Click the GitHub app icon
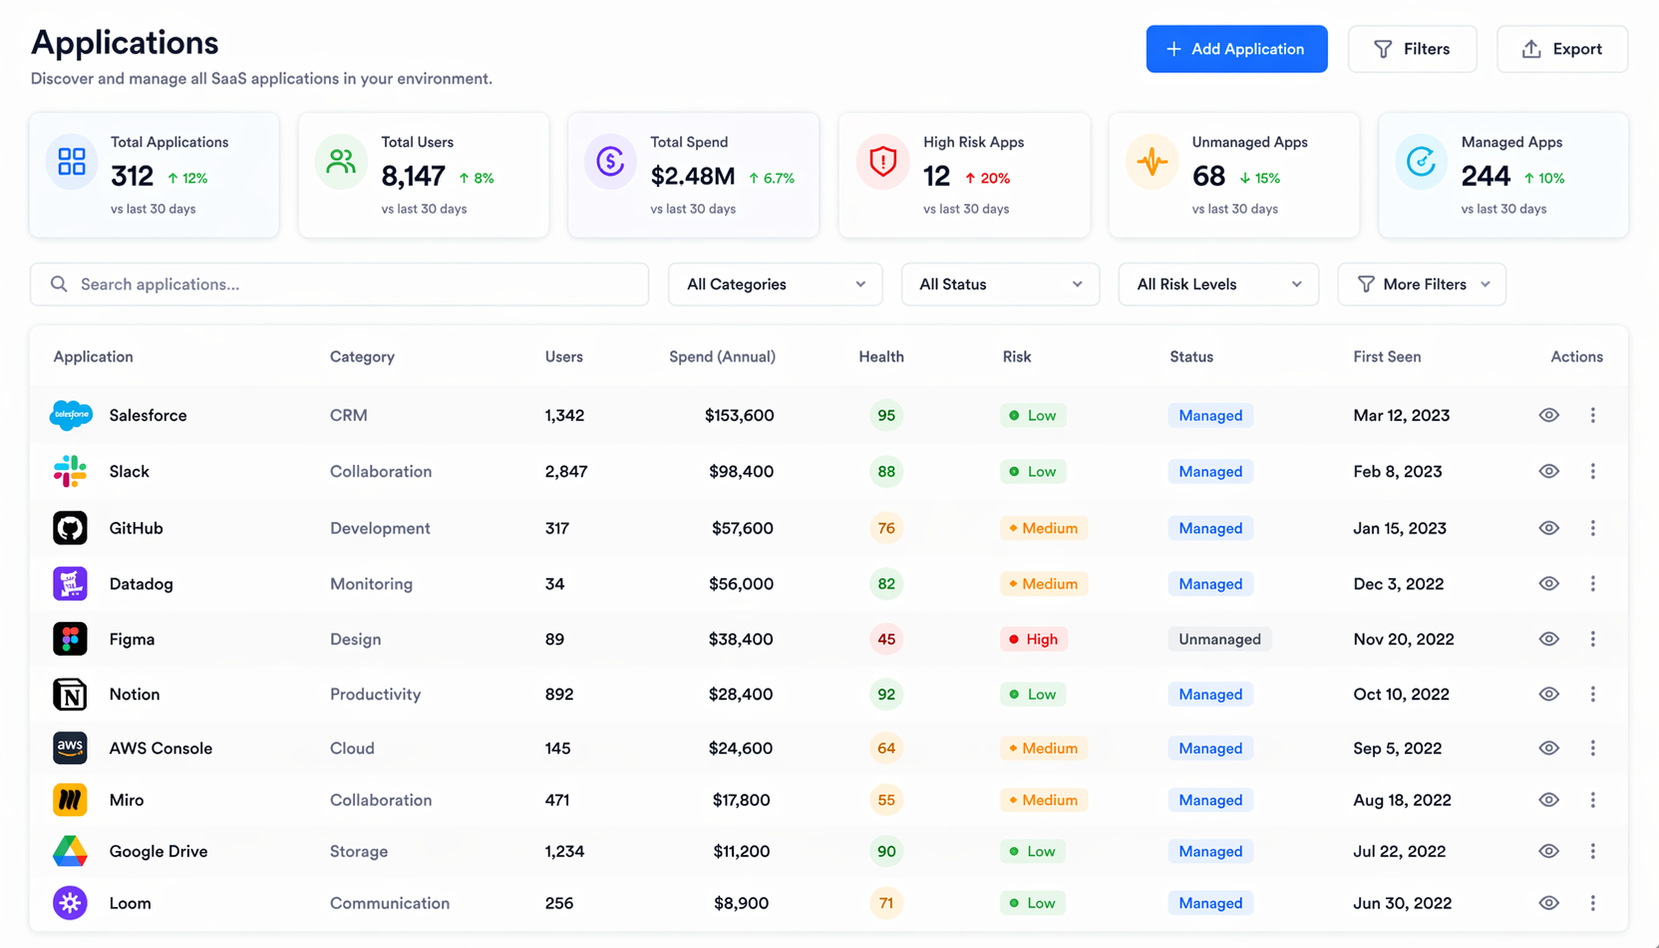The width and height of the screenshot is (1659, 948). [70, 528]
